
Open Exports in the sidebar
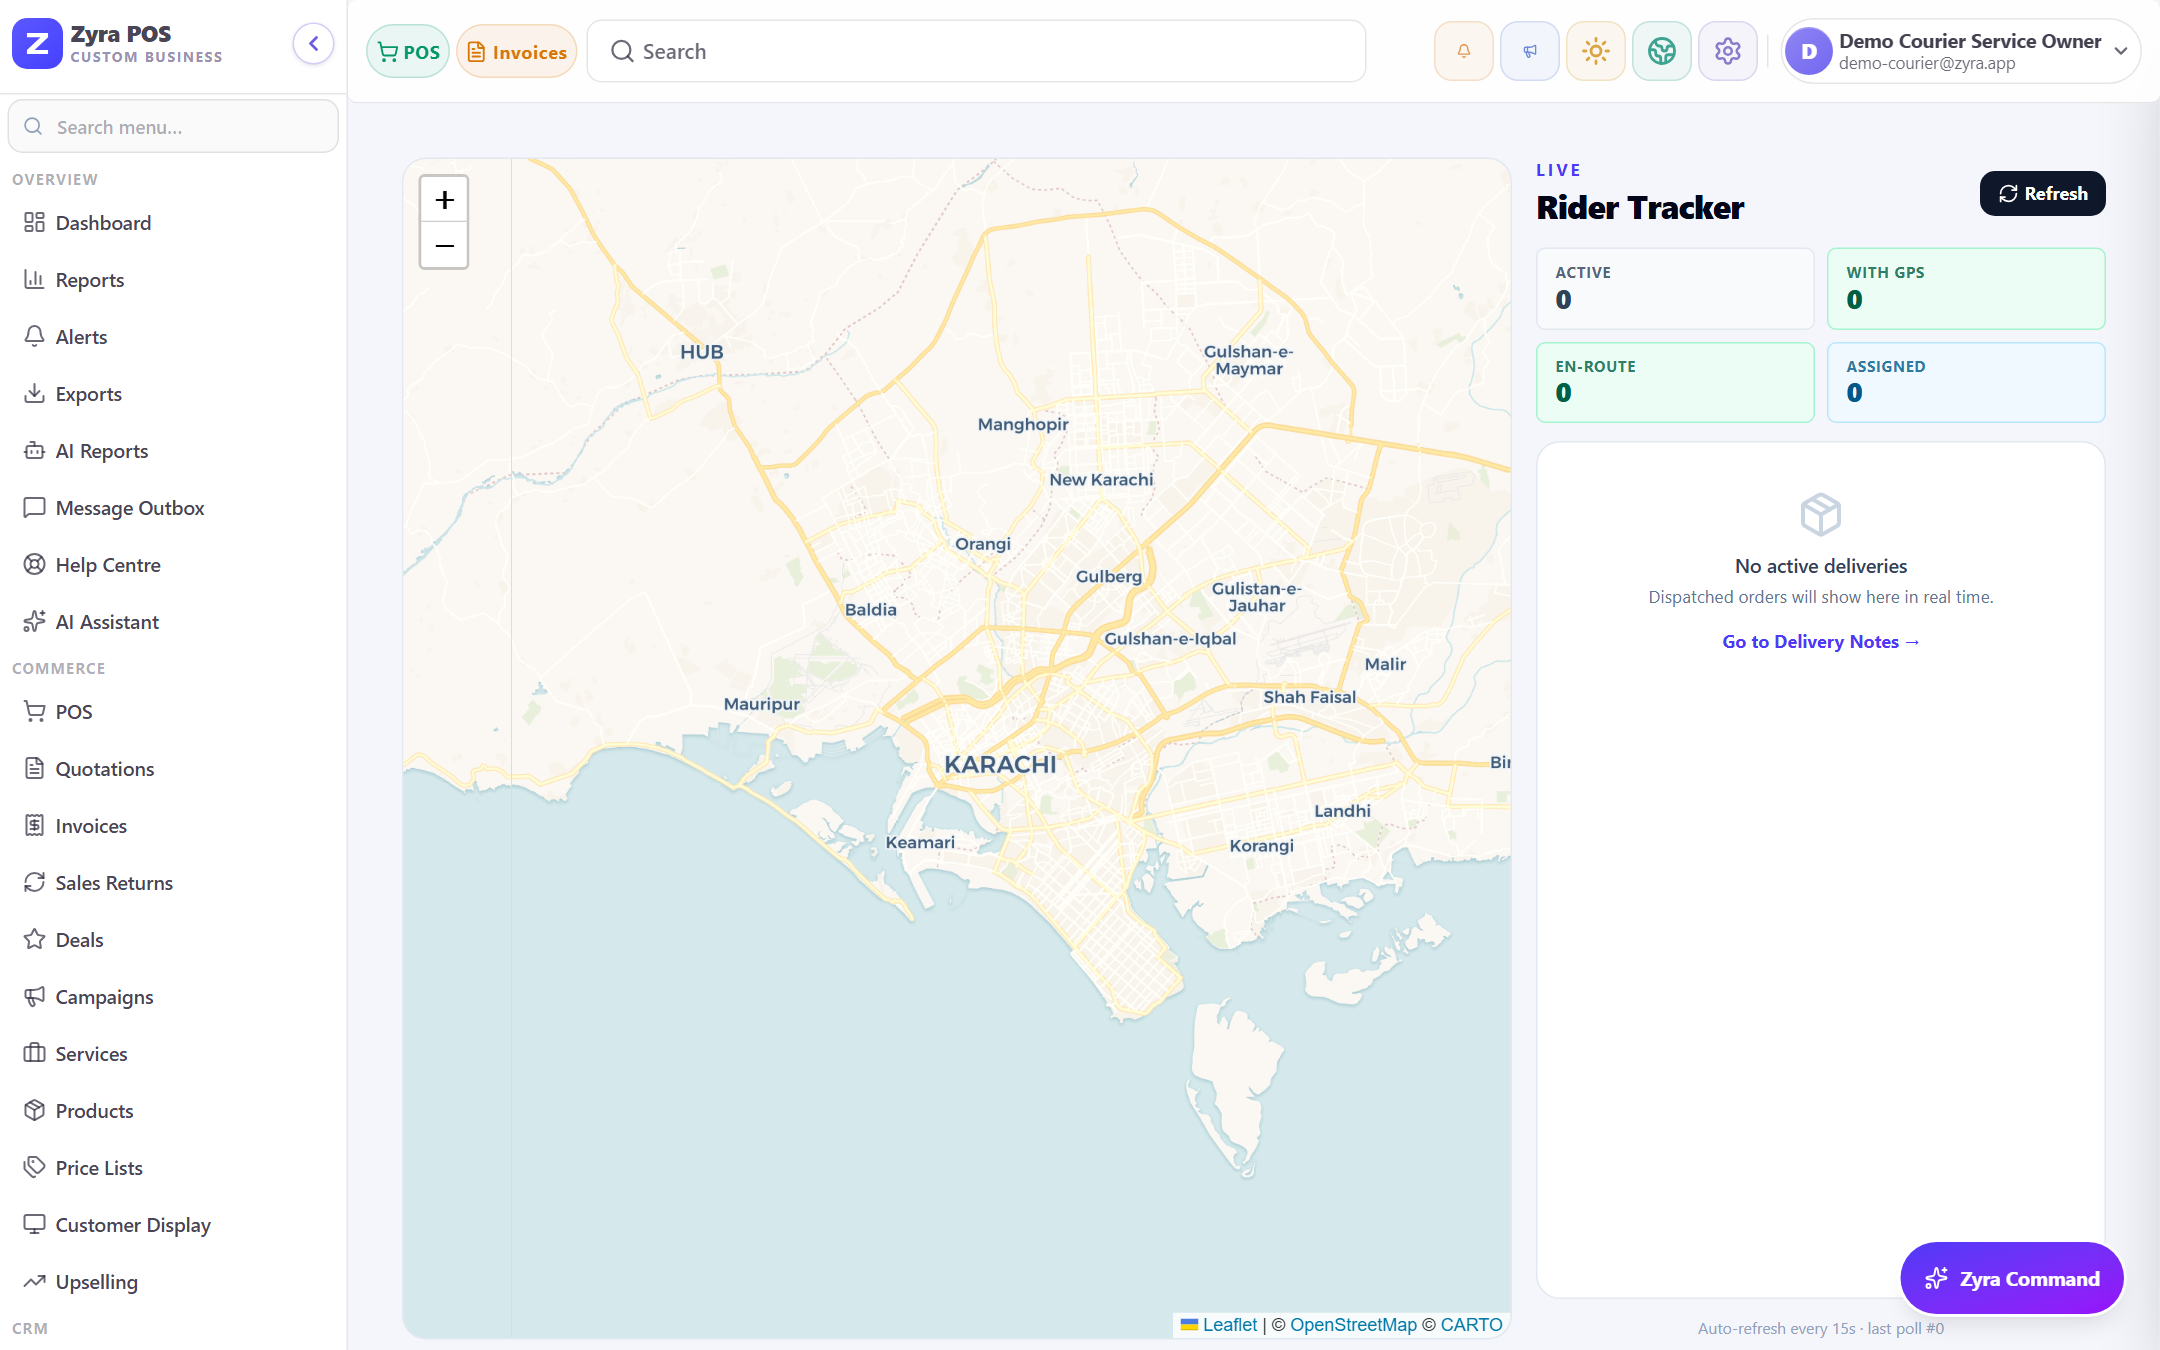coord(173,394)
